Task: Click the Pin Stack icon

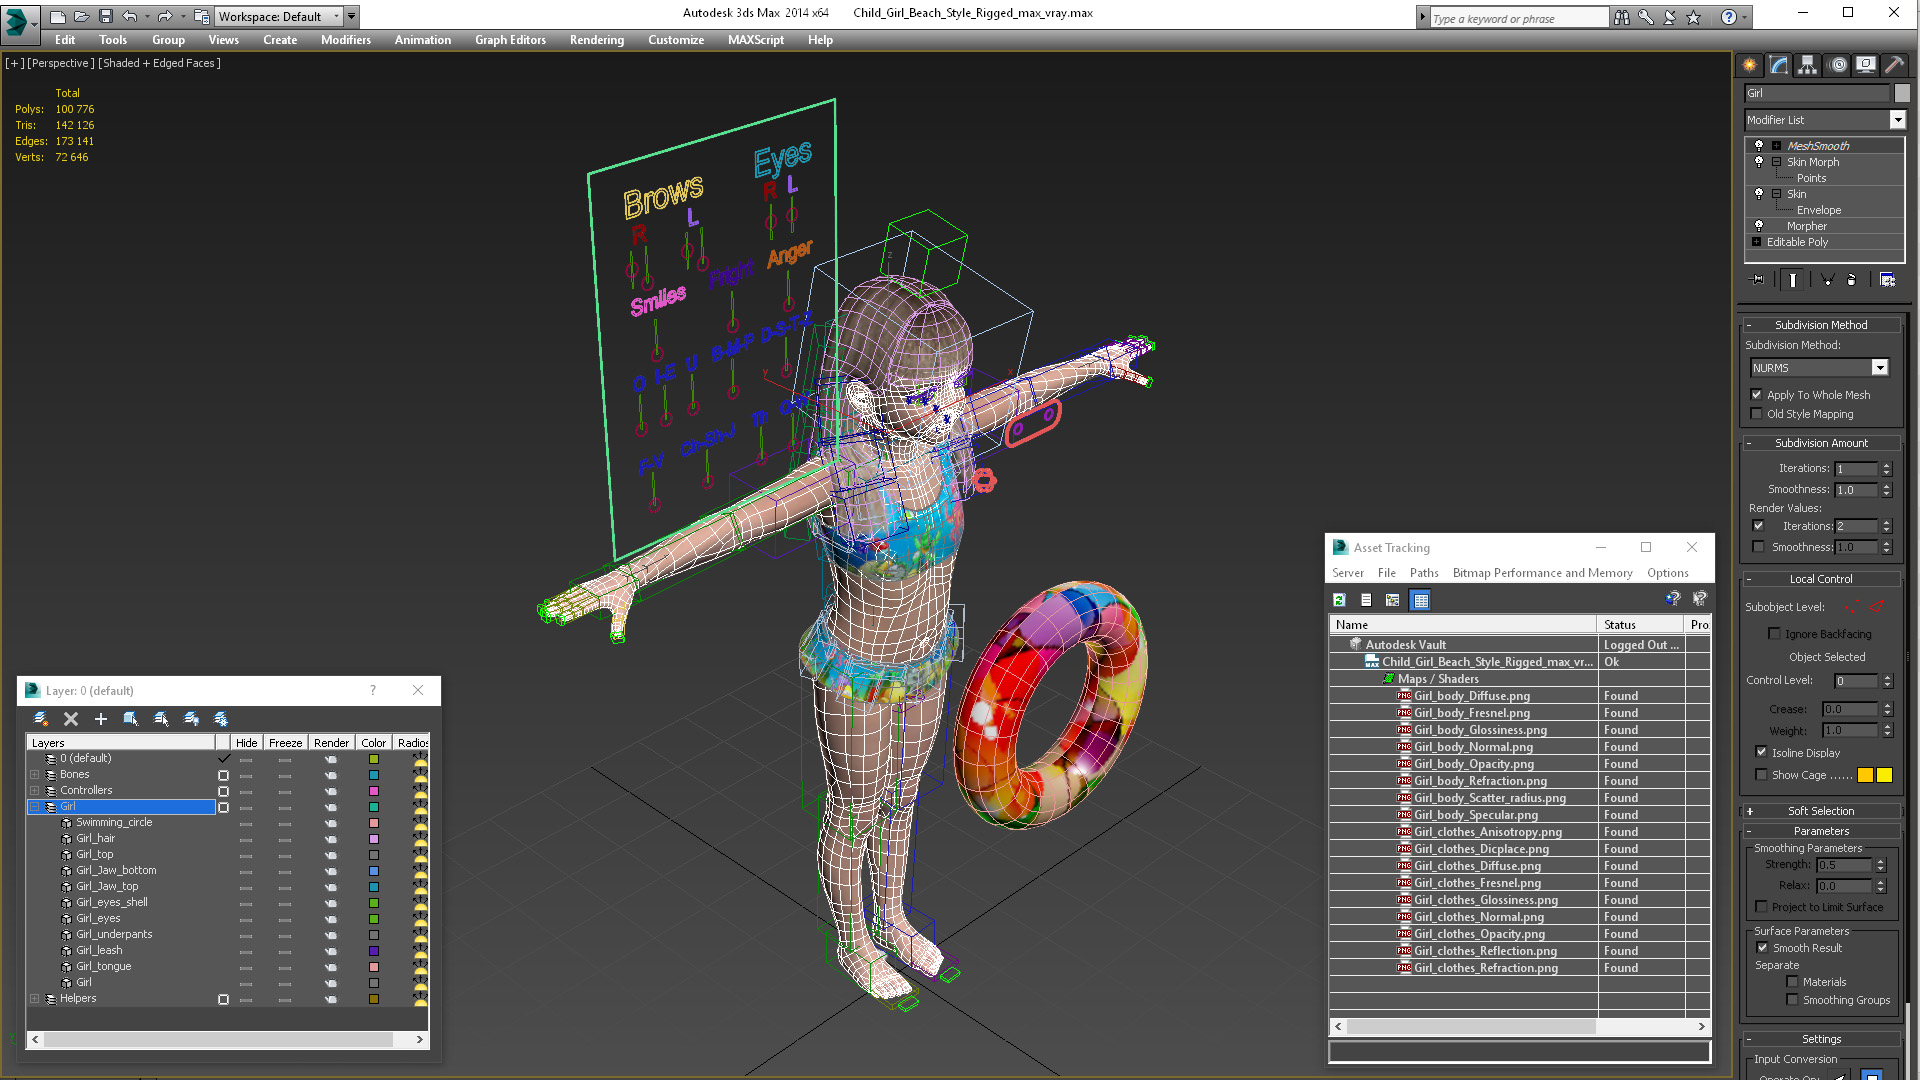Action: point(1758,280)
